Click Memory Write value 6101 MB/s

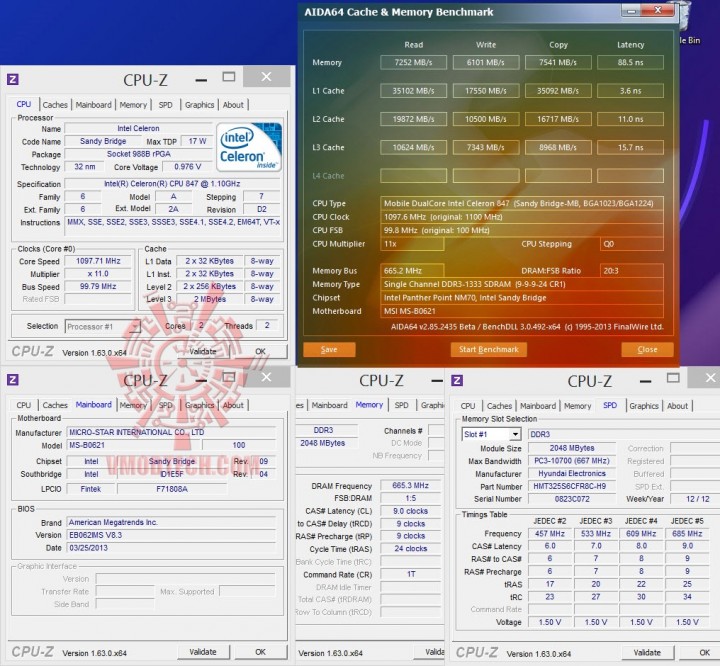[486, 62]
